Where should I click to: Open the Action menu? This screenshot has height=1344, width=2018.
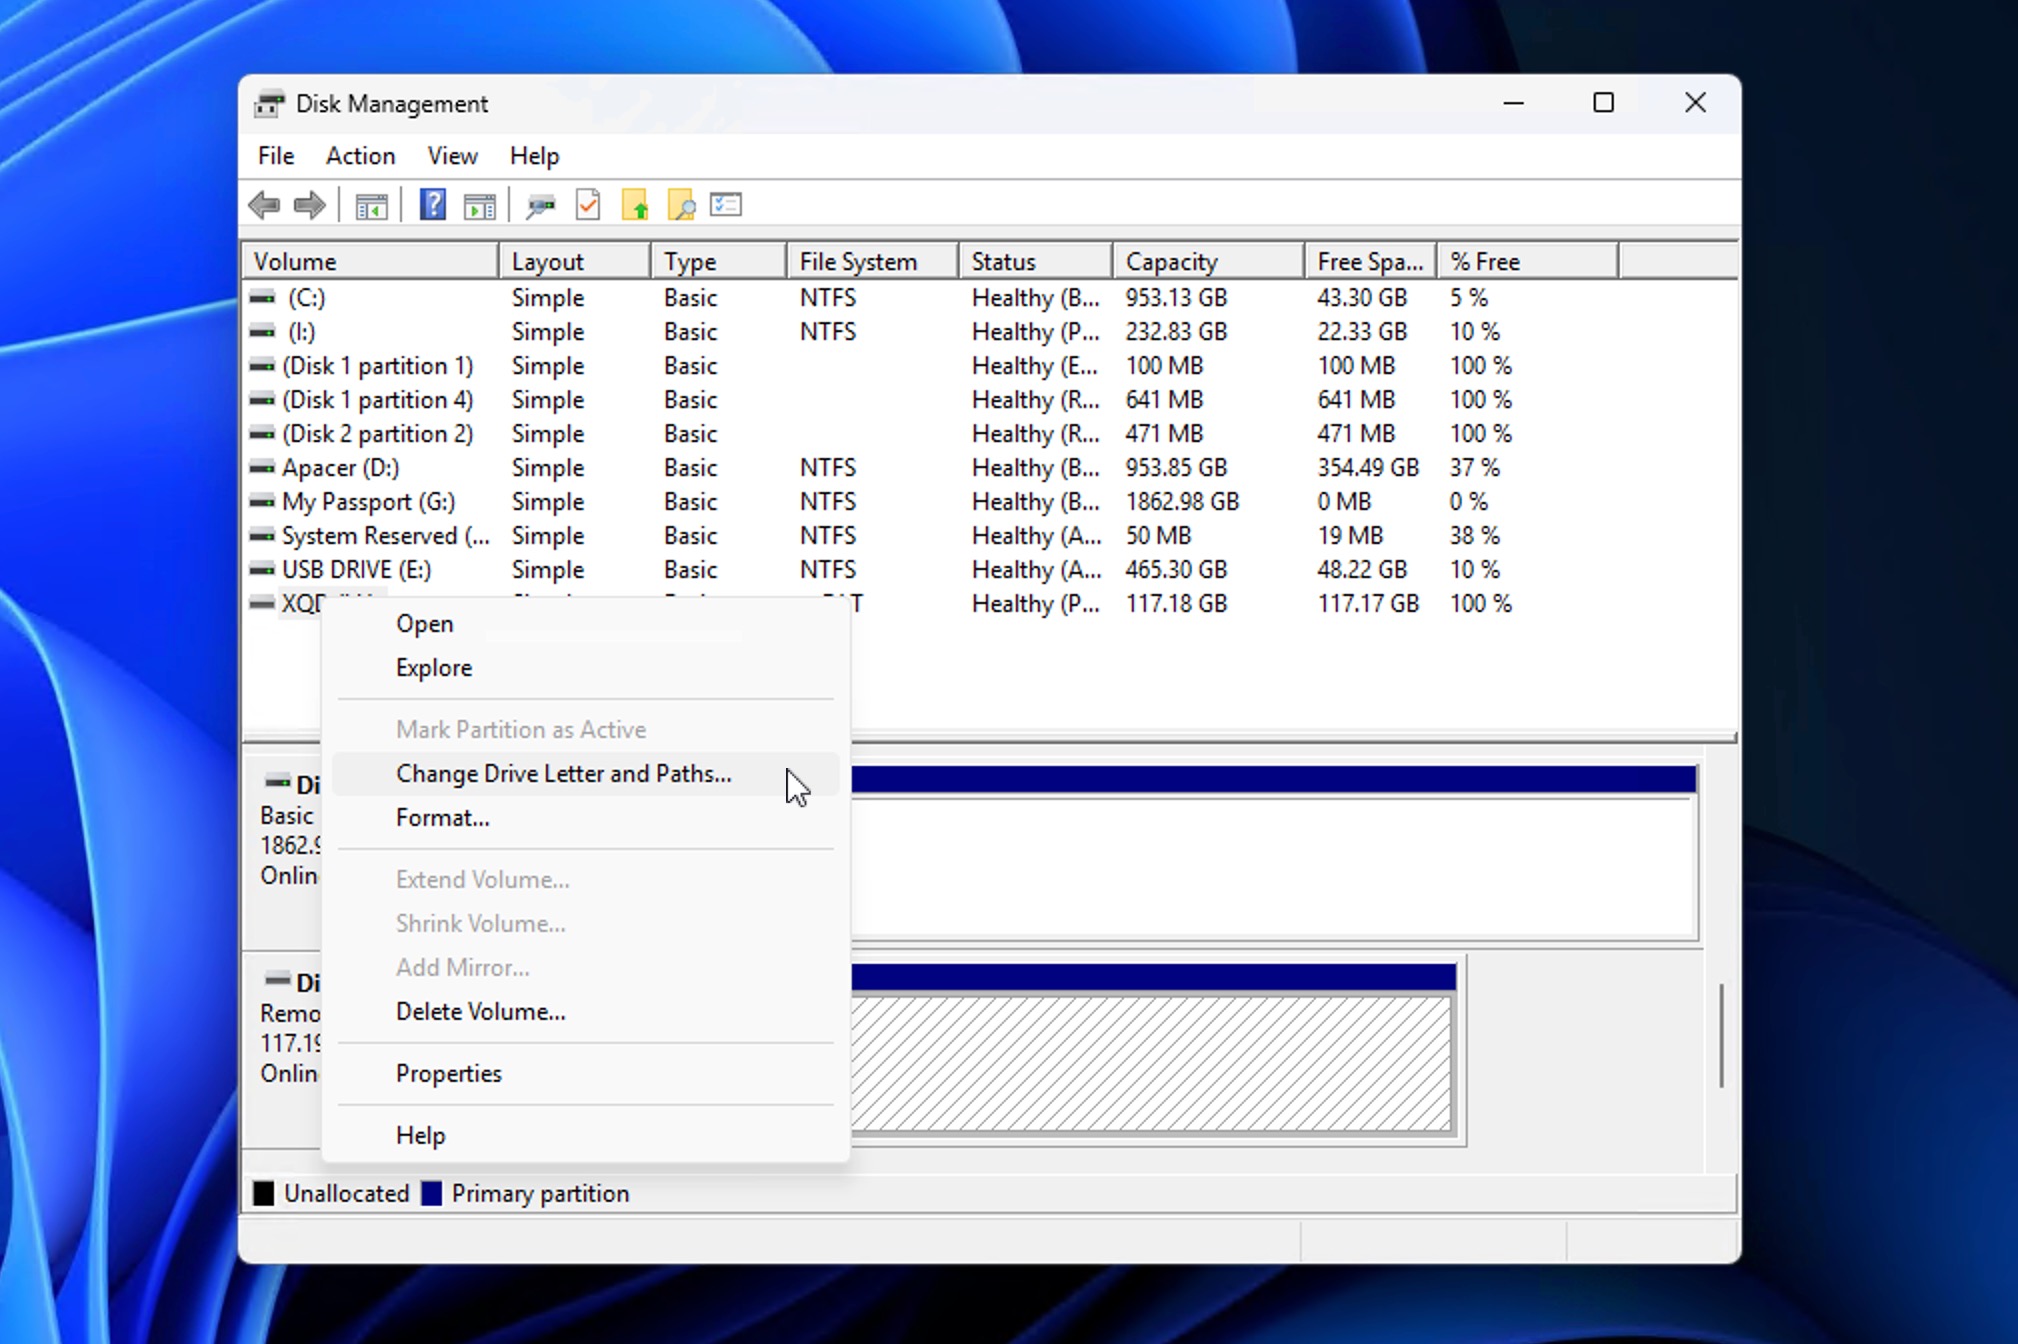tap(360, 156)
